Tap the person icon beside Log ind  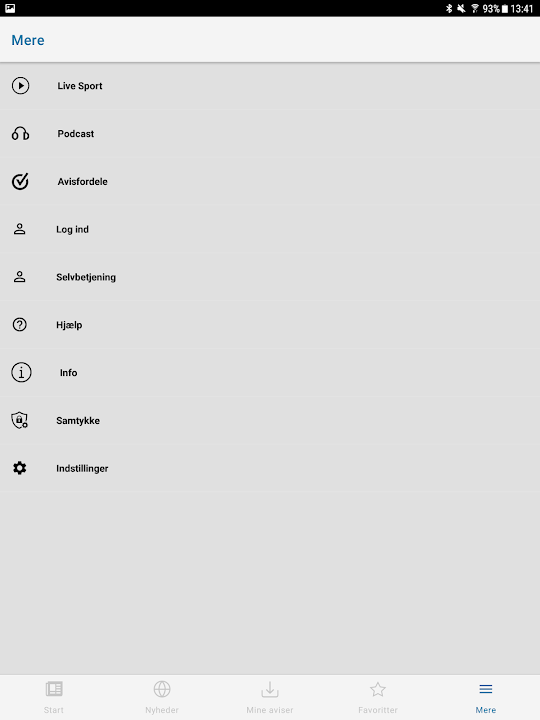pyautogui.click(x=19, y=229)
